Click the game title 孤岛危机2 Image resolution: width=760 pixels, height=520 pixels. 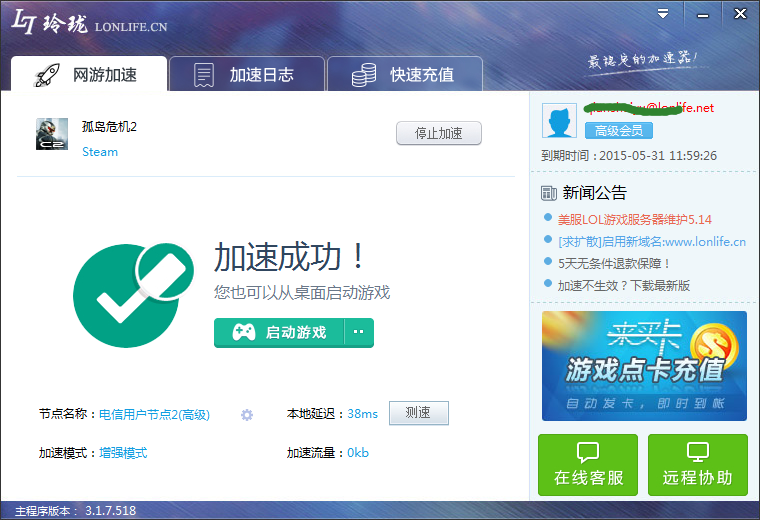coord(110,126)
